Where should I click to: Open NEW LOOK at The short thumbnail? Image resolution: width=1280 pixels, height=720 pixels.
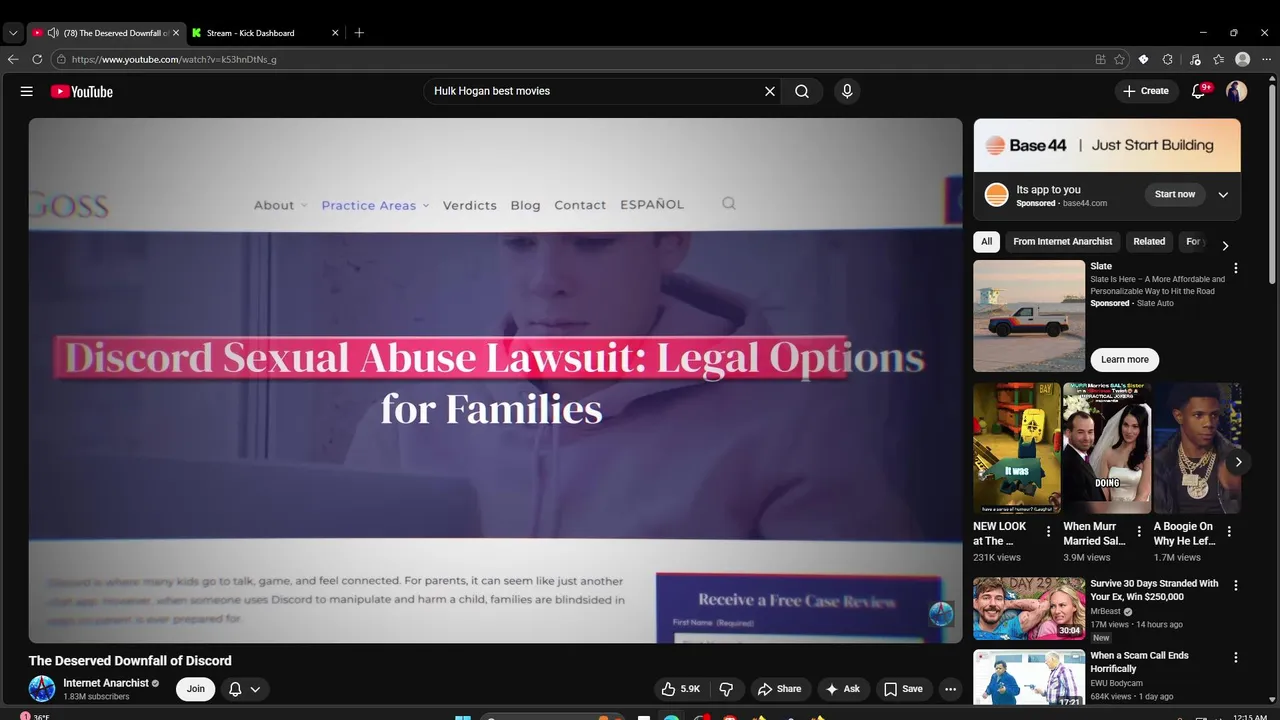point(1017,448)
